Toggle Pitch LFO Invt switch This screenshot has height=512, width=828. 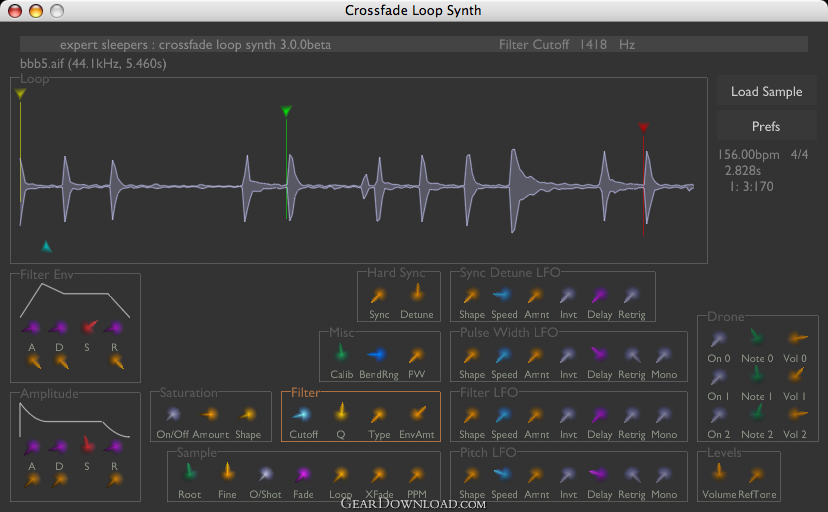568,476
